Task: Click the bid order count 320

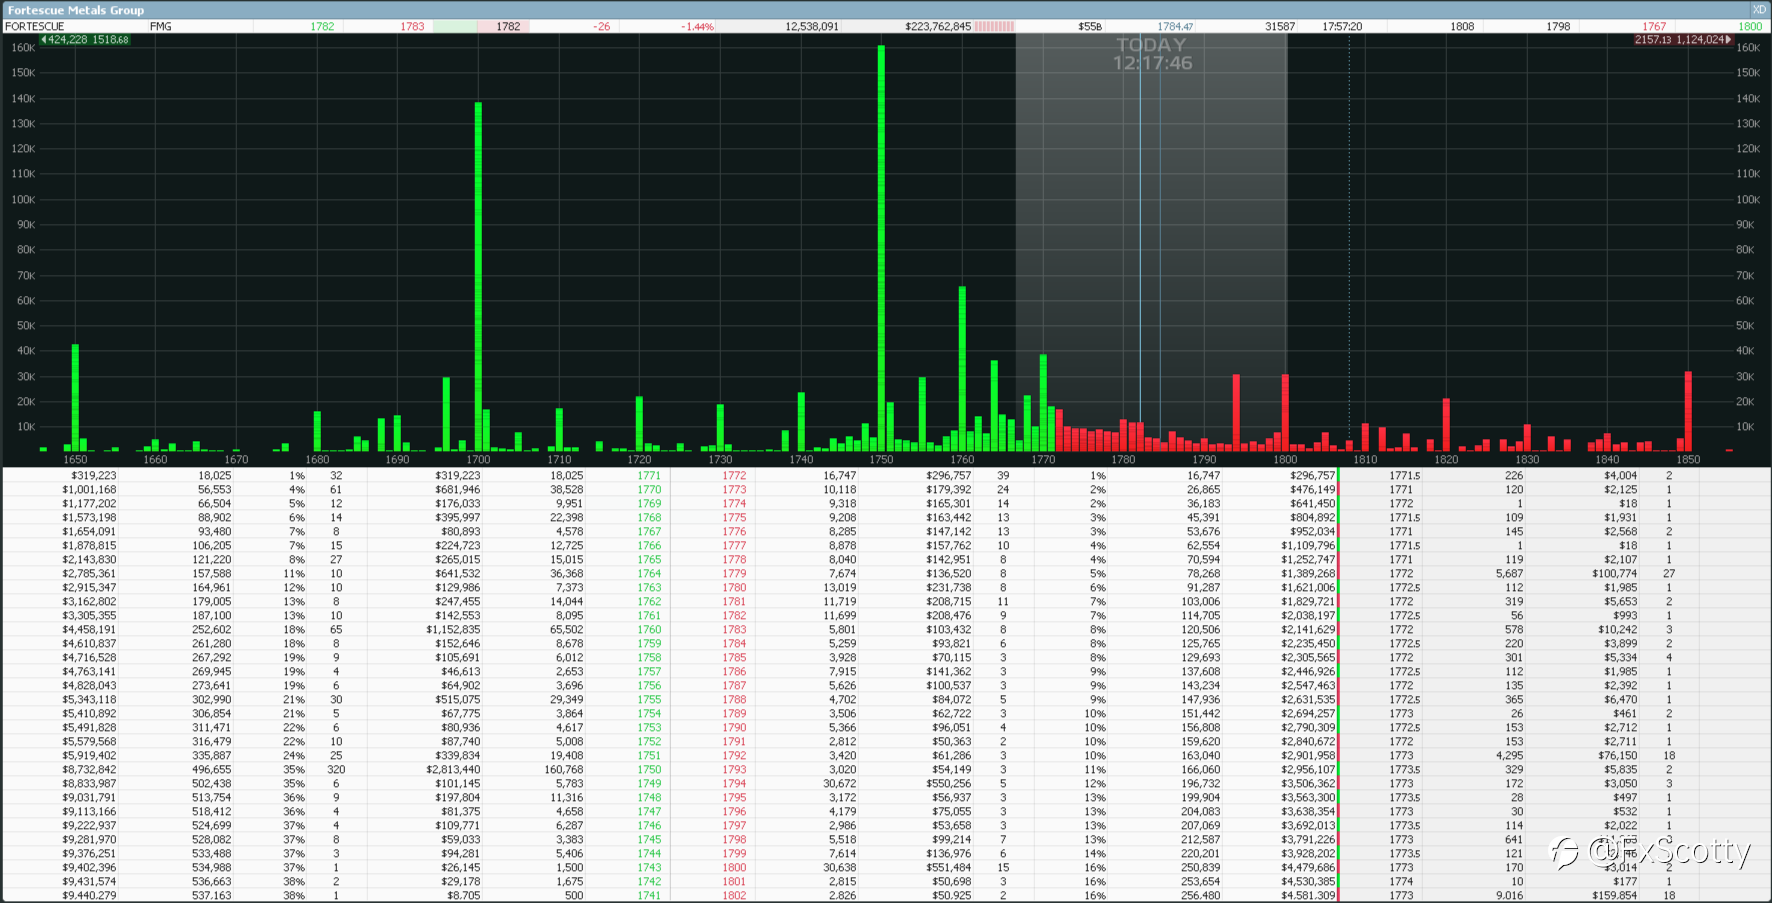Action: [x=336, y=770]
